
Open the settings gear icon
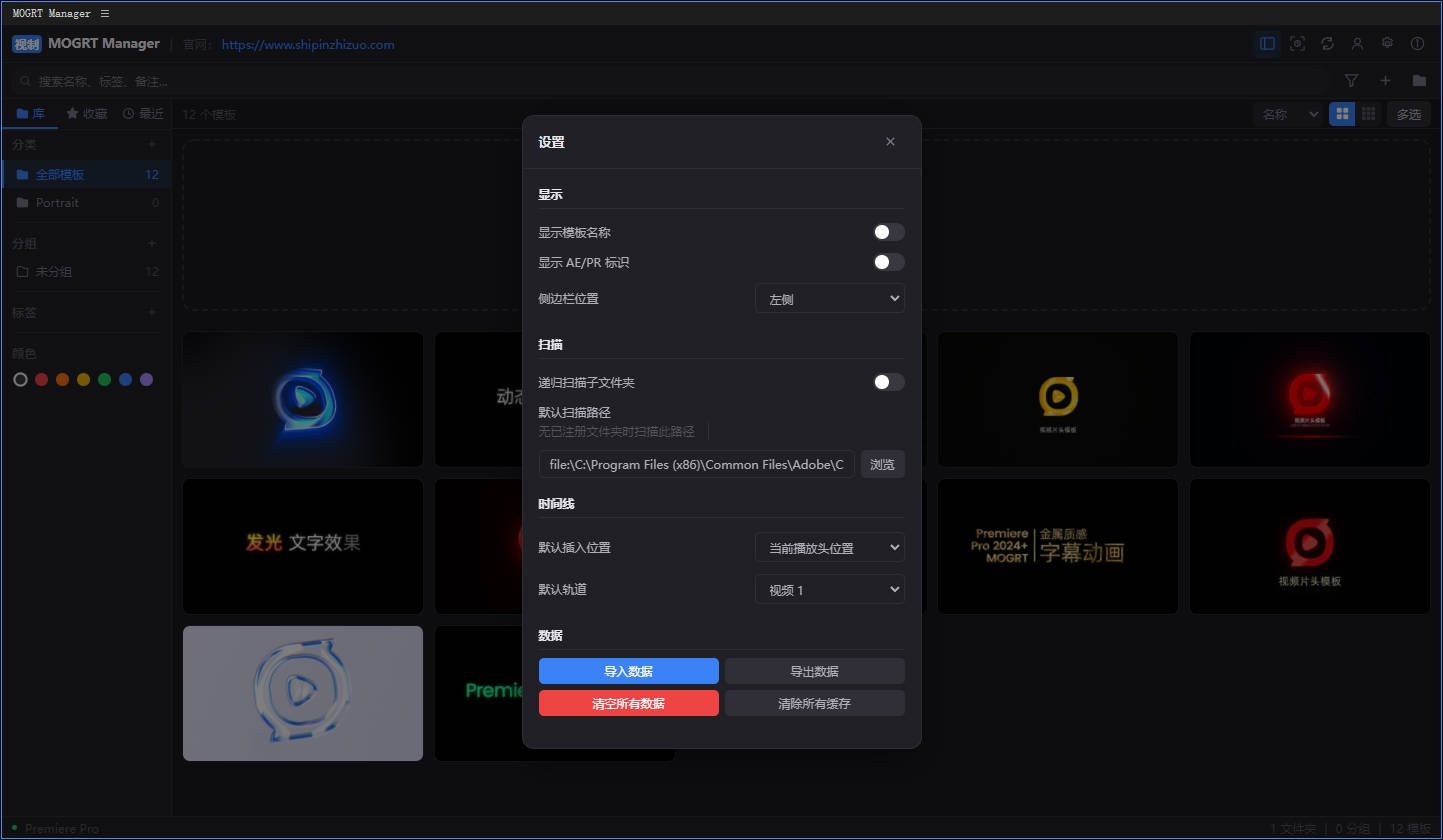(1387, 43)
